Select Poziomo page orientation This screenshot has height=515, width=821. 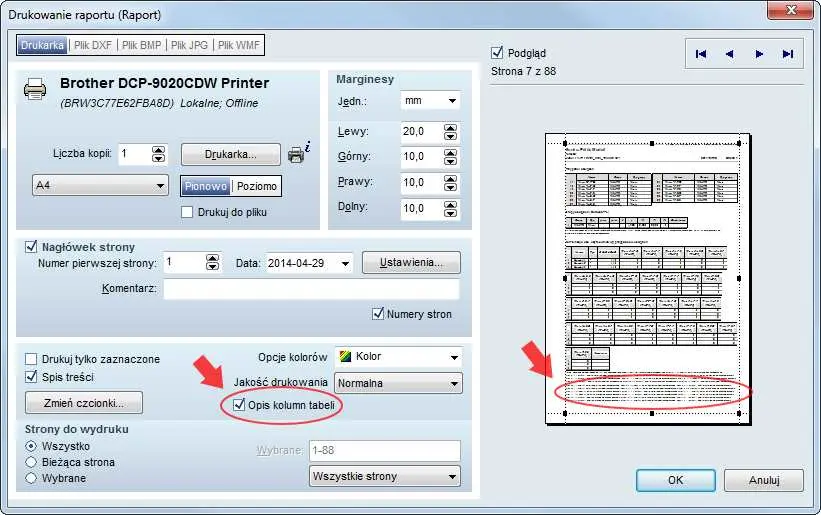(256, 186)
